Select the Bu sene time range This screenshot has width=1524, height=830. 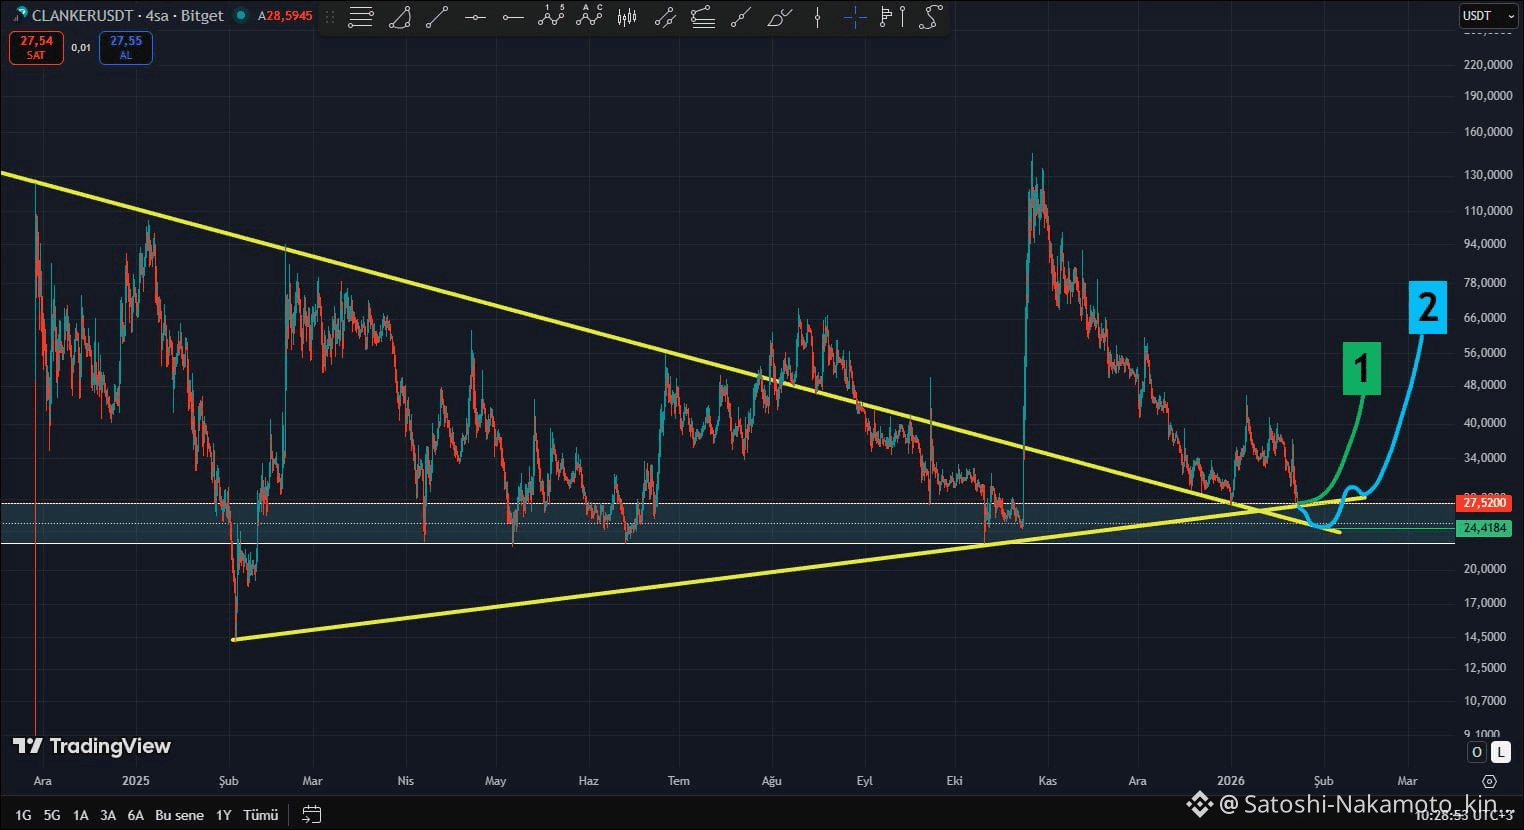coord(179,815)
